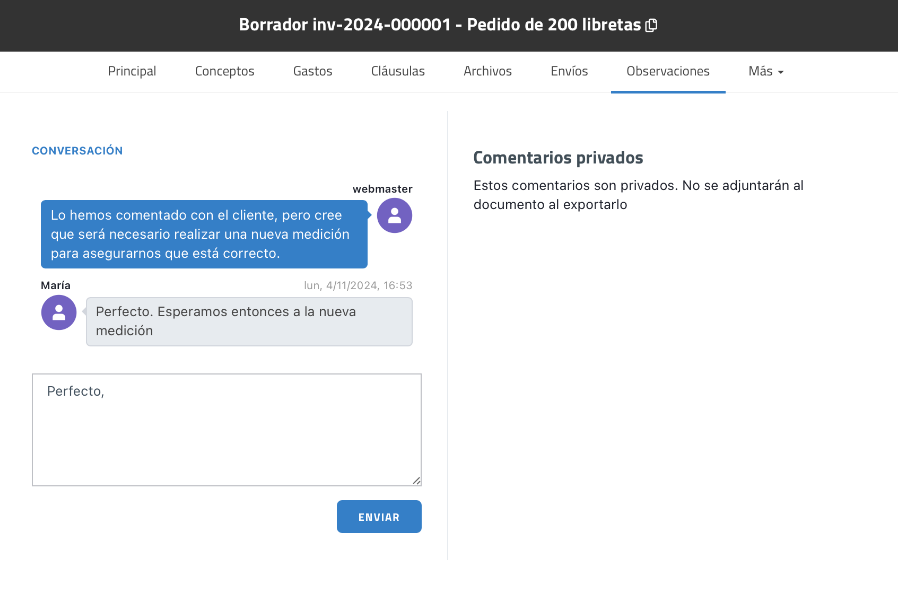This screenshot has width=898, height=604.
Task: Click the webmaster user avatar
Action: (x=394, y=215)
